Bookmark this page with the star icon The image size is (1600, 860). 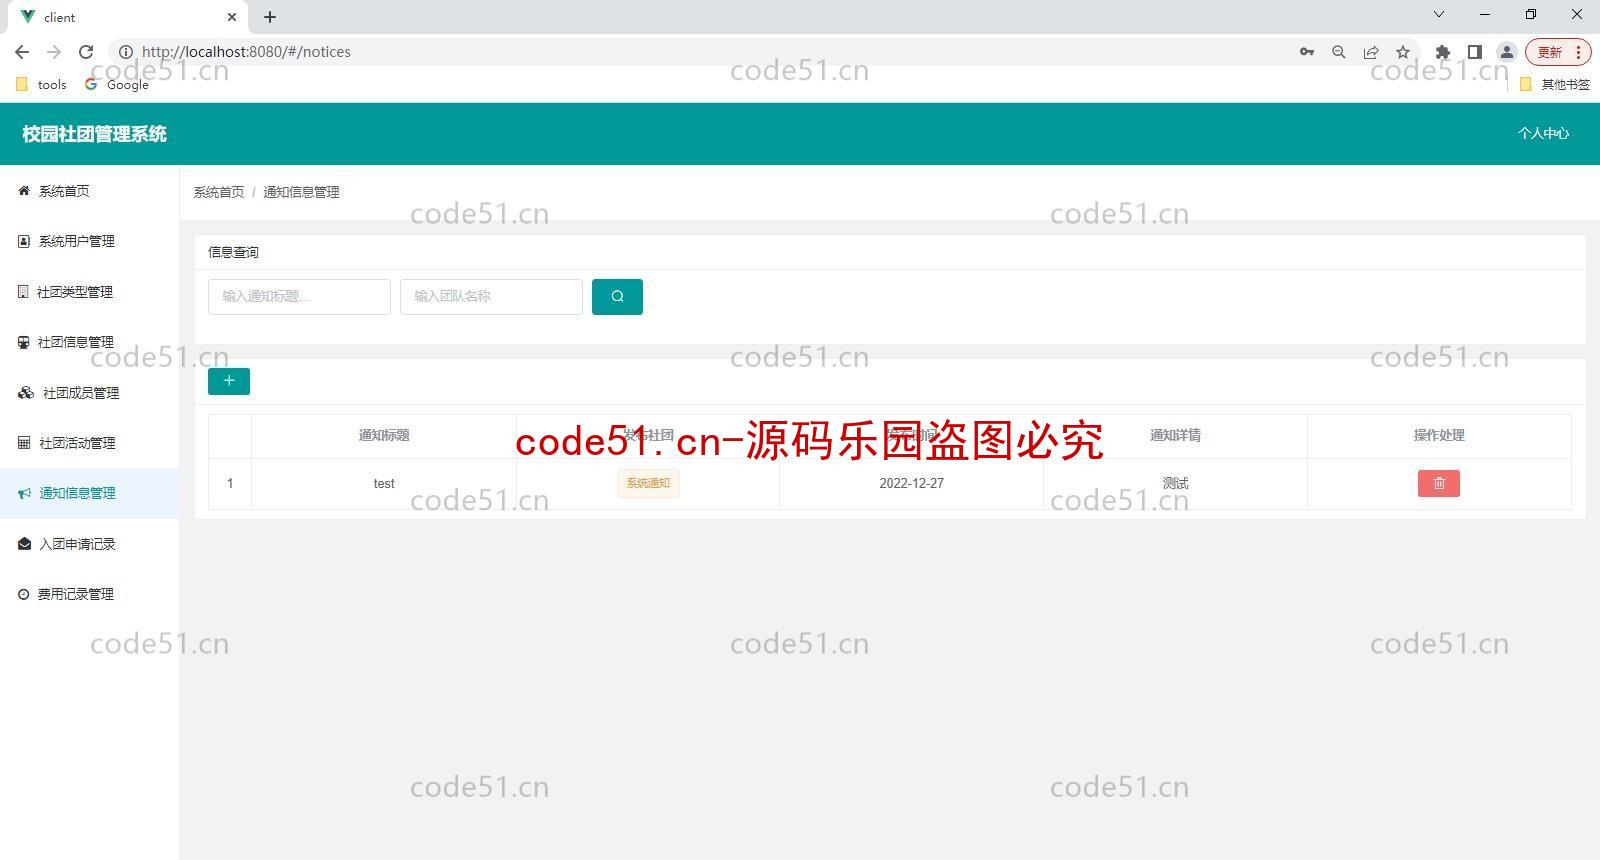1403,52
